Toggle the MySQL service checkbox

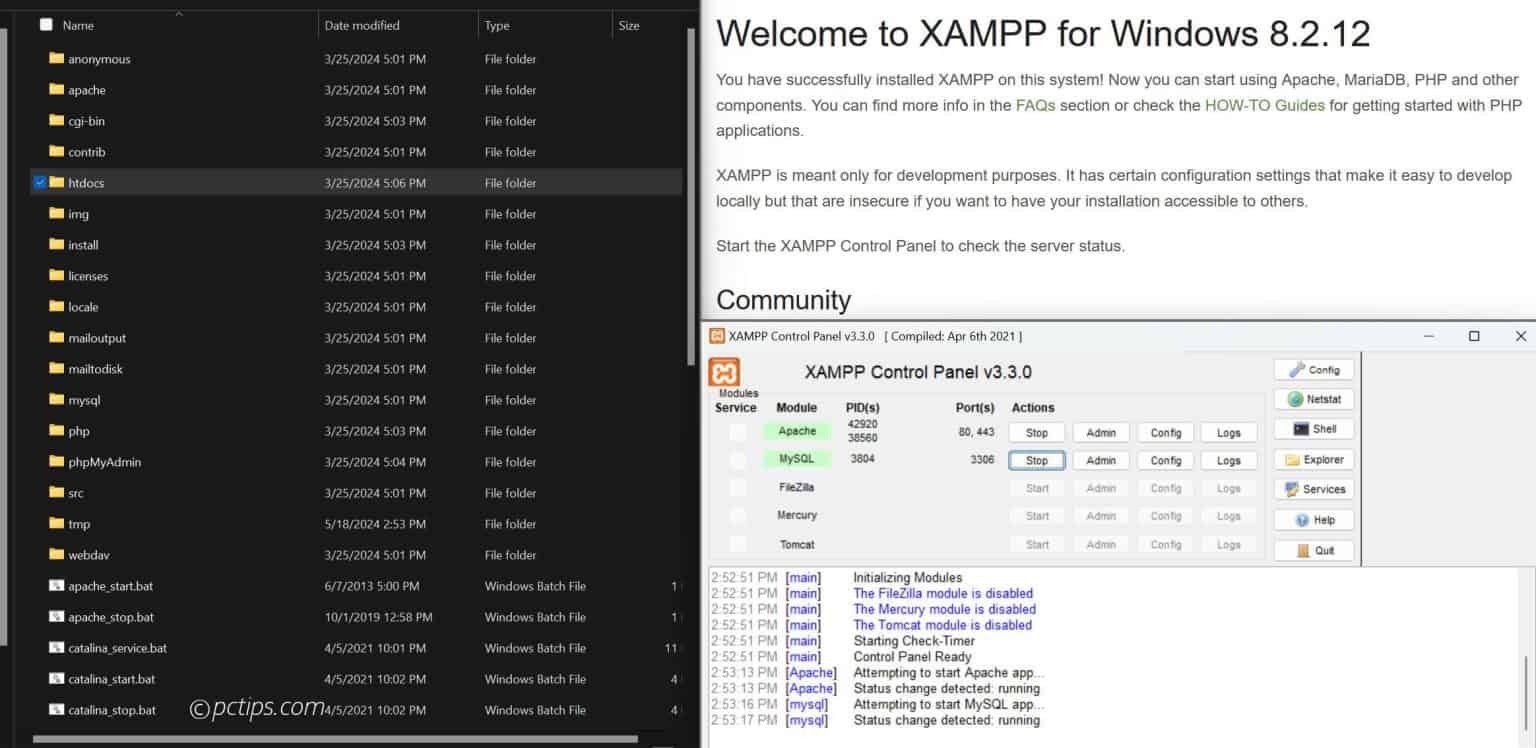738,461
